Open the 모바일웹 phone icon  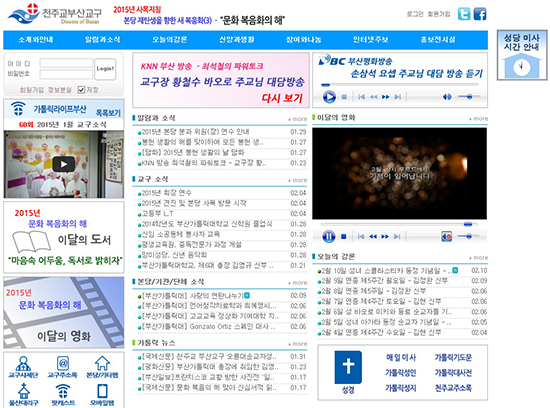pyautogui.click(x=102, y=395)
